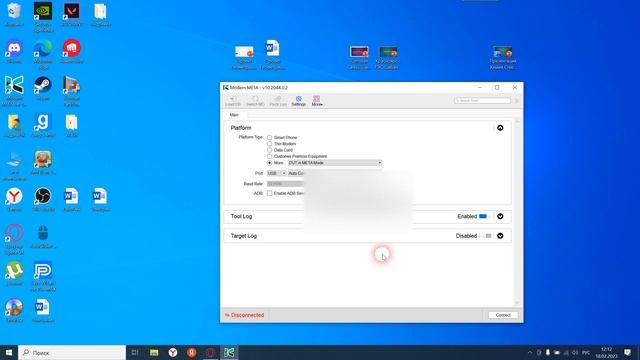Open the More toolbar menu
This screenshot has width=640, height=360.
click(317, 101)
